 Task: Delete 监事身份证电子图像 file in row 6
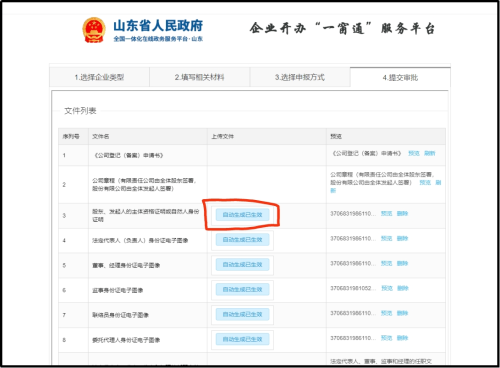pos(403,288)
